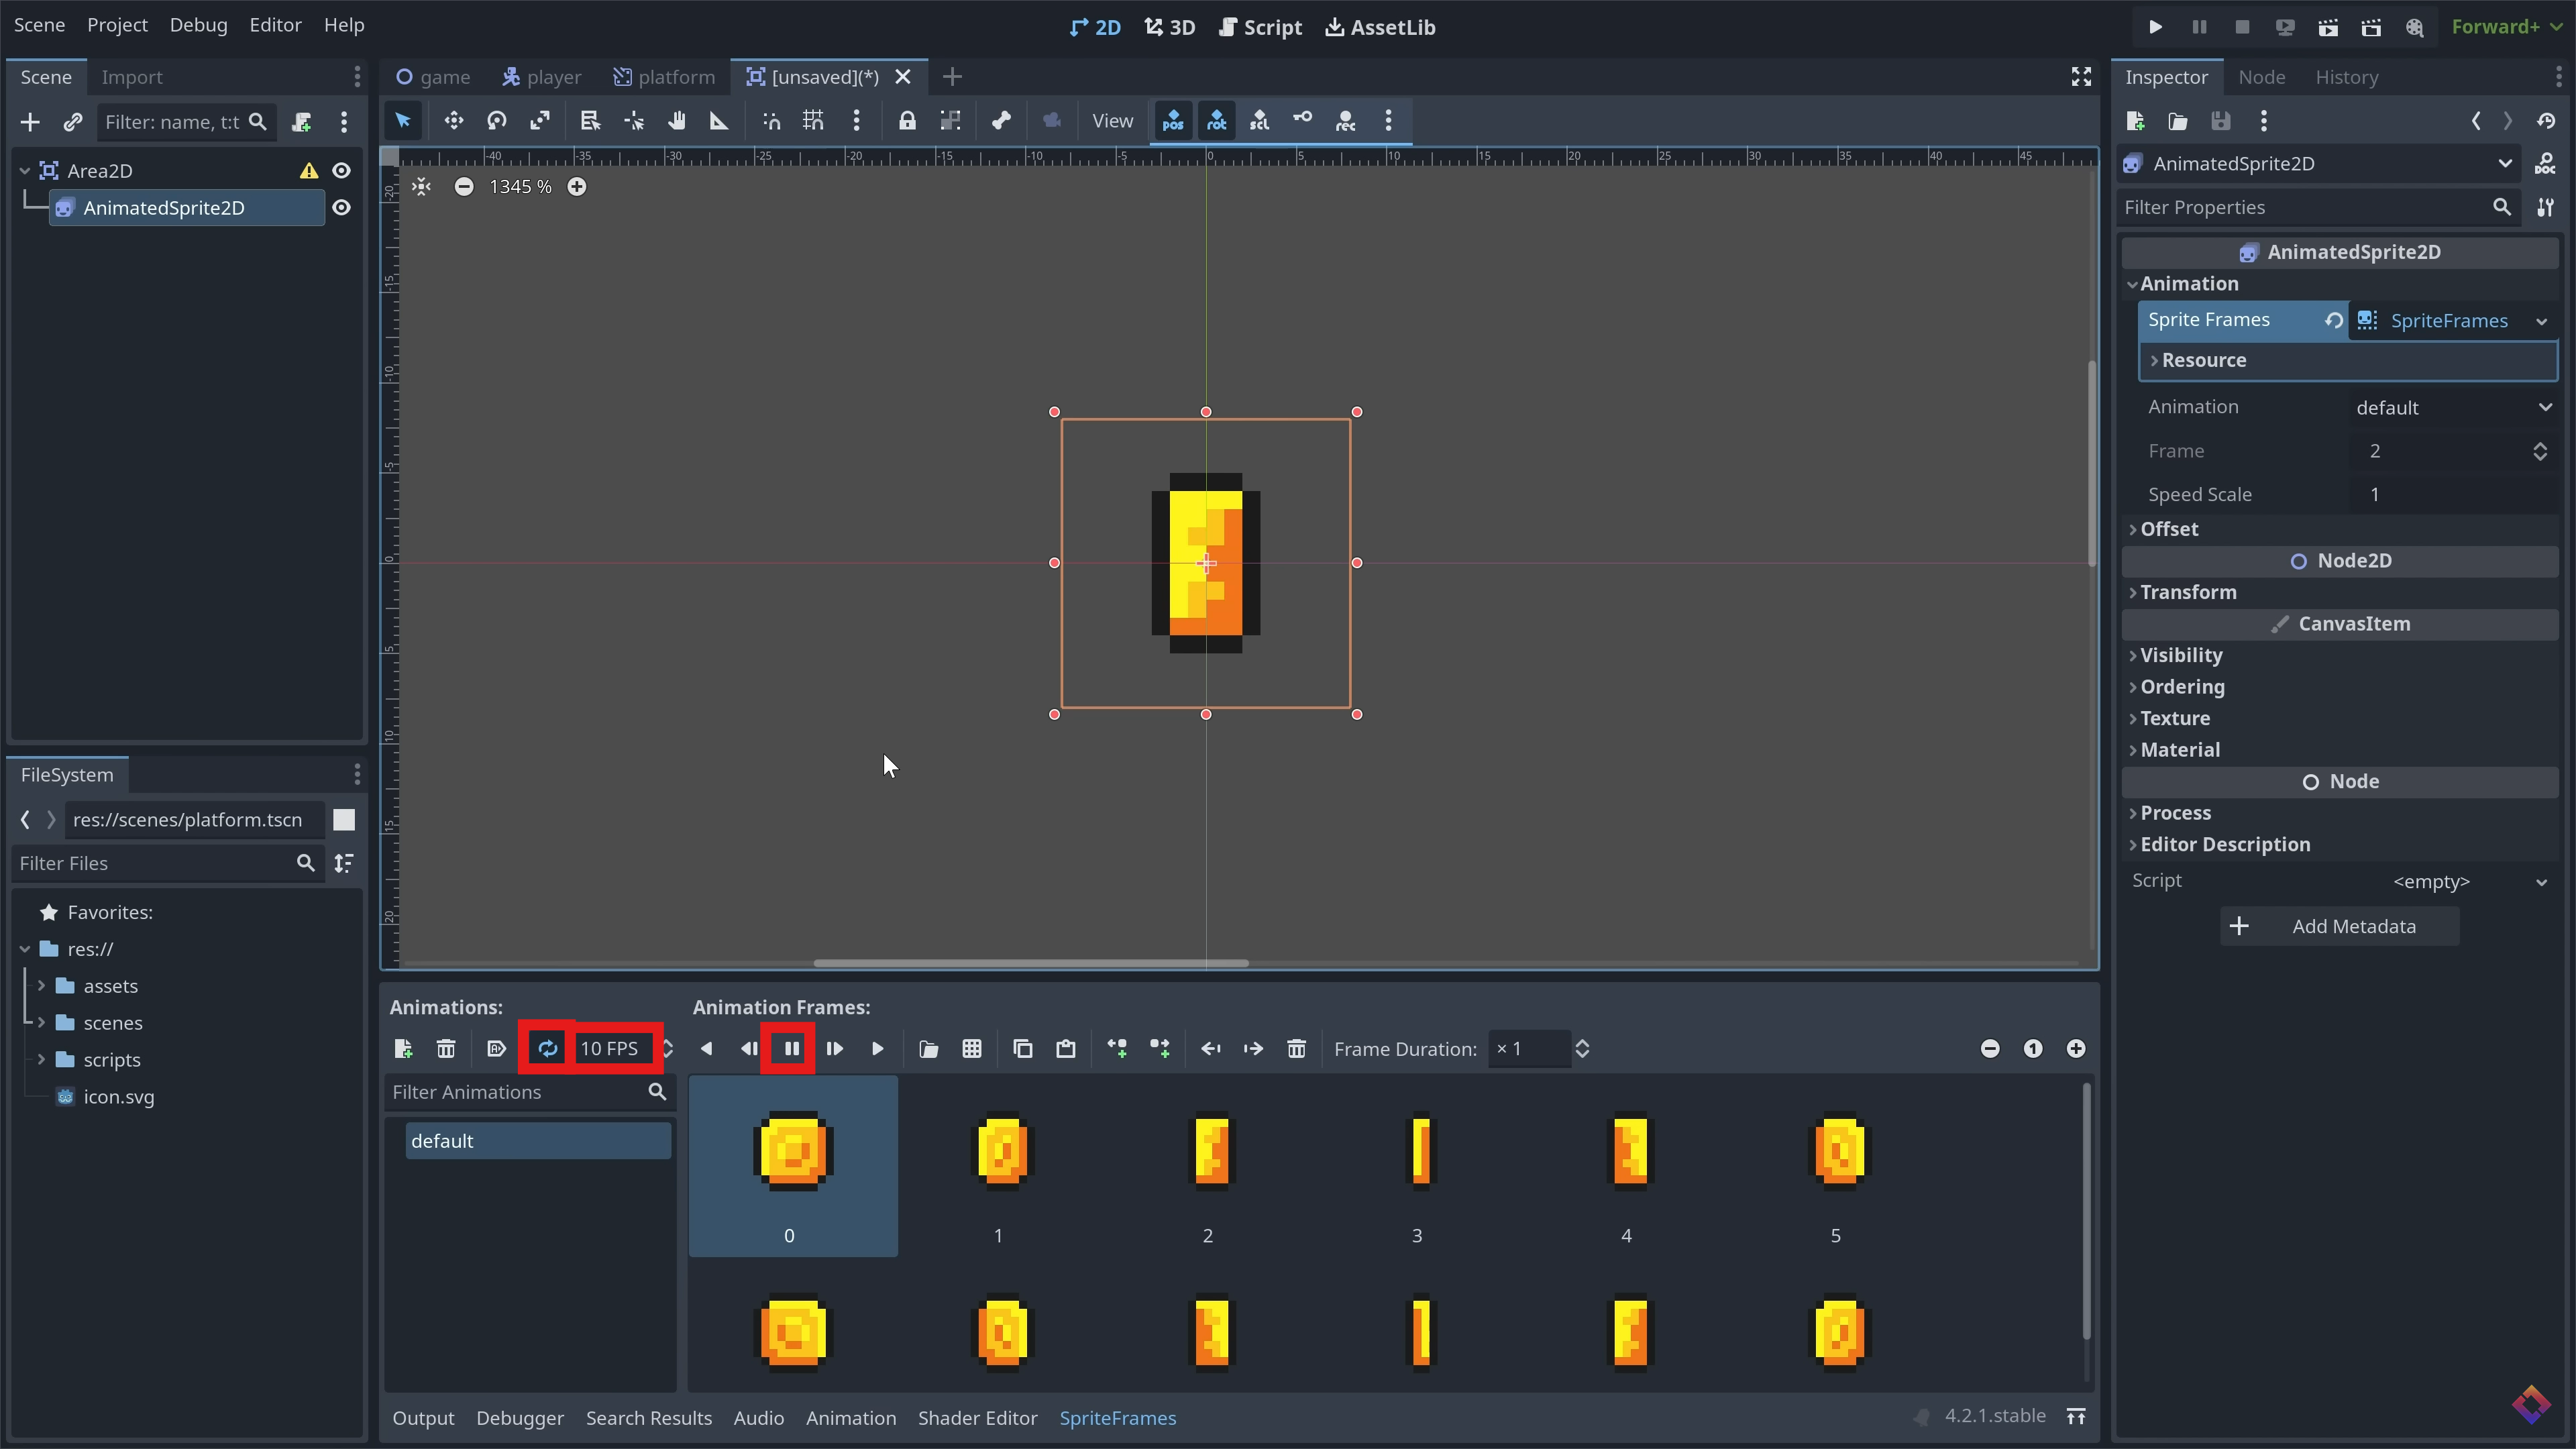Click the Add Metadata button

click(x=2340, y=926)
